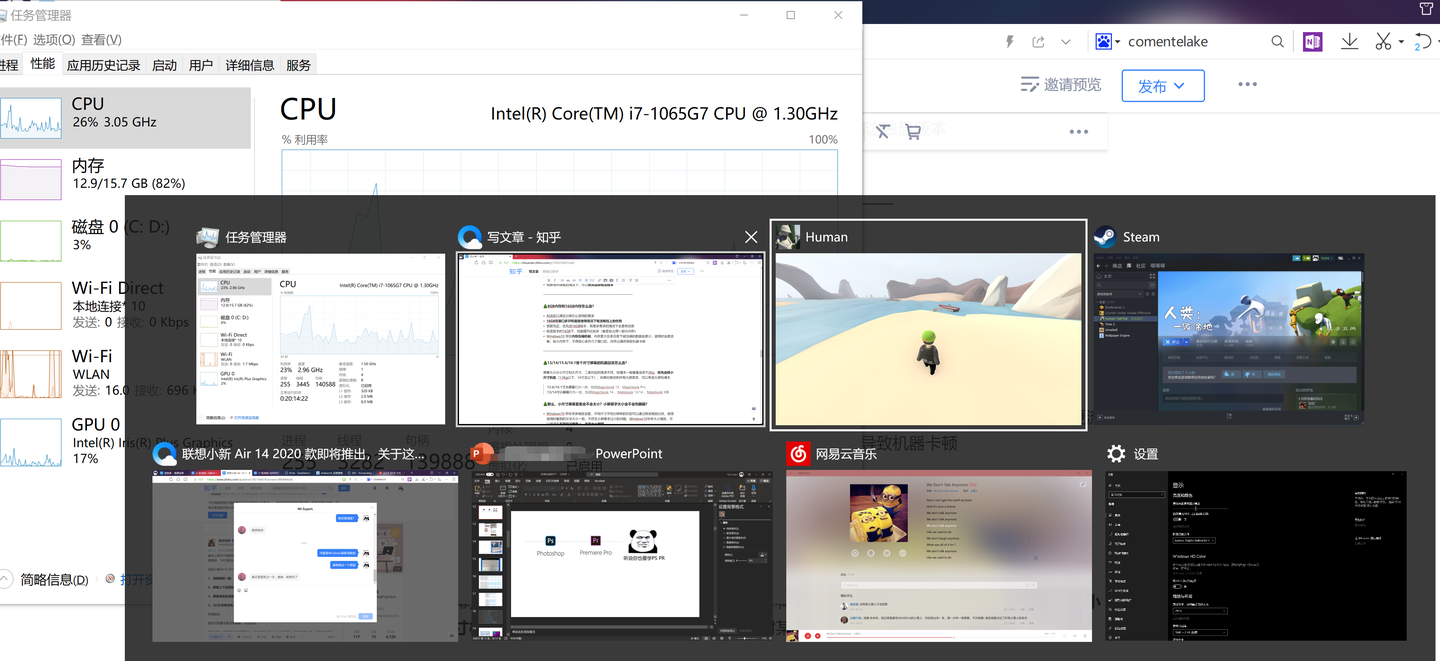Click the 任务管理器 icon in task switcher
Viewport: 1440px width, 661px height.
[208, 237]
